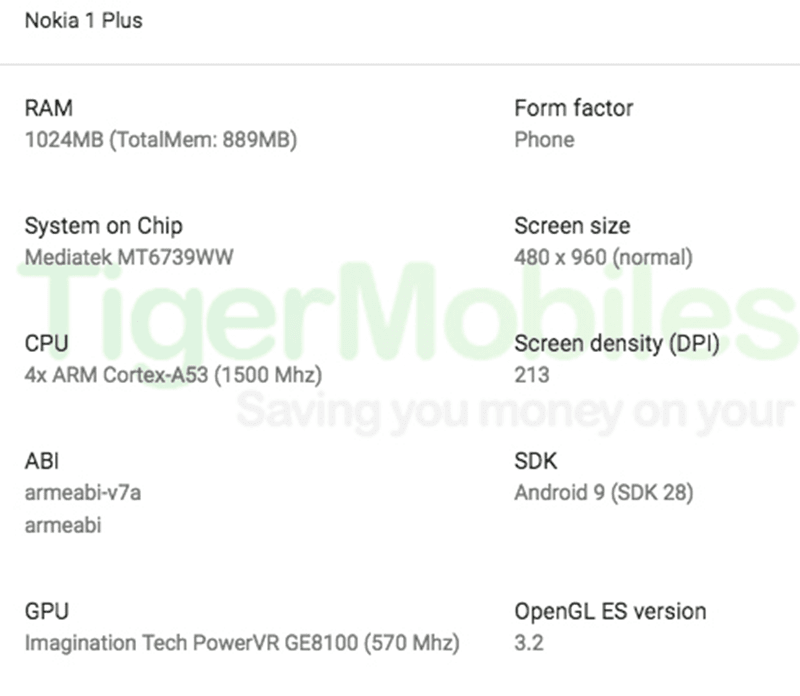
Task: Click the 1024MB (TotalMem: 889MB) value
Action: [160, 140]
